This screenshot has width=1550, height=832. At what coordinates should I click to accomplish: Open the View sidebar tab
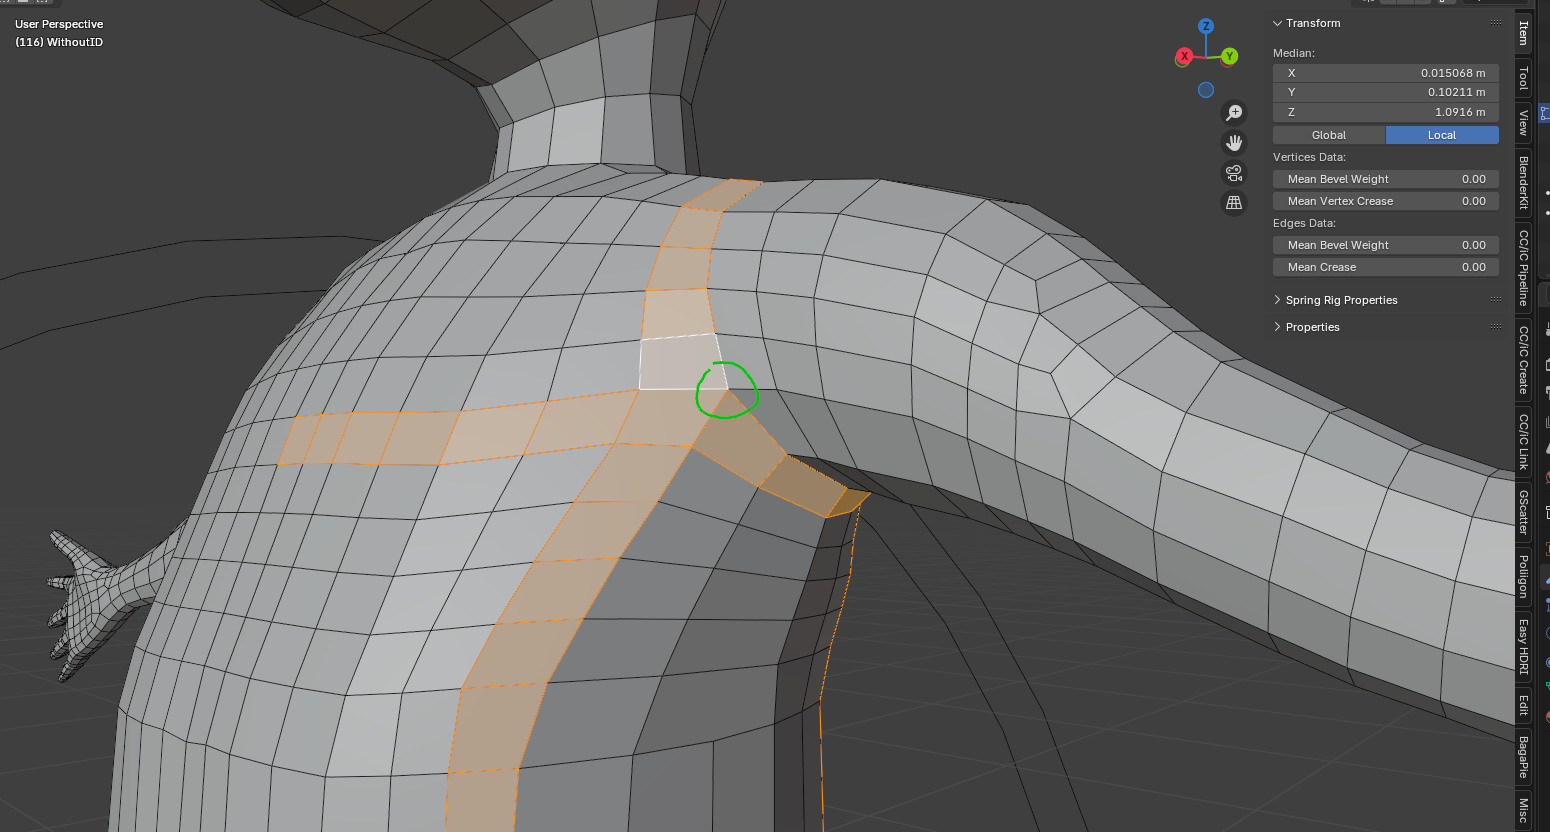1523,122
